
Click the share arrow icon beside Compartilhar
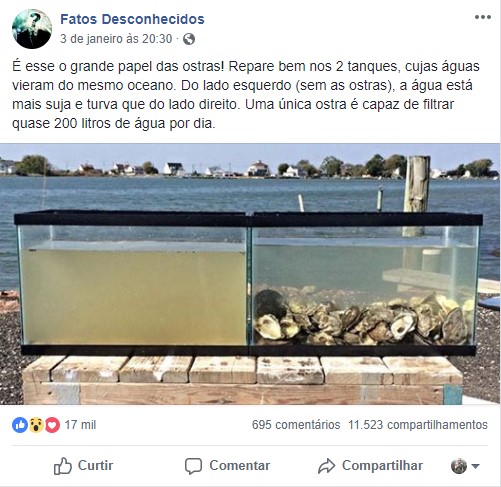326,466
